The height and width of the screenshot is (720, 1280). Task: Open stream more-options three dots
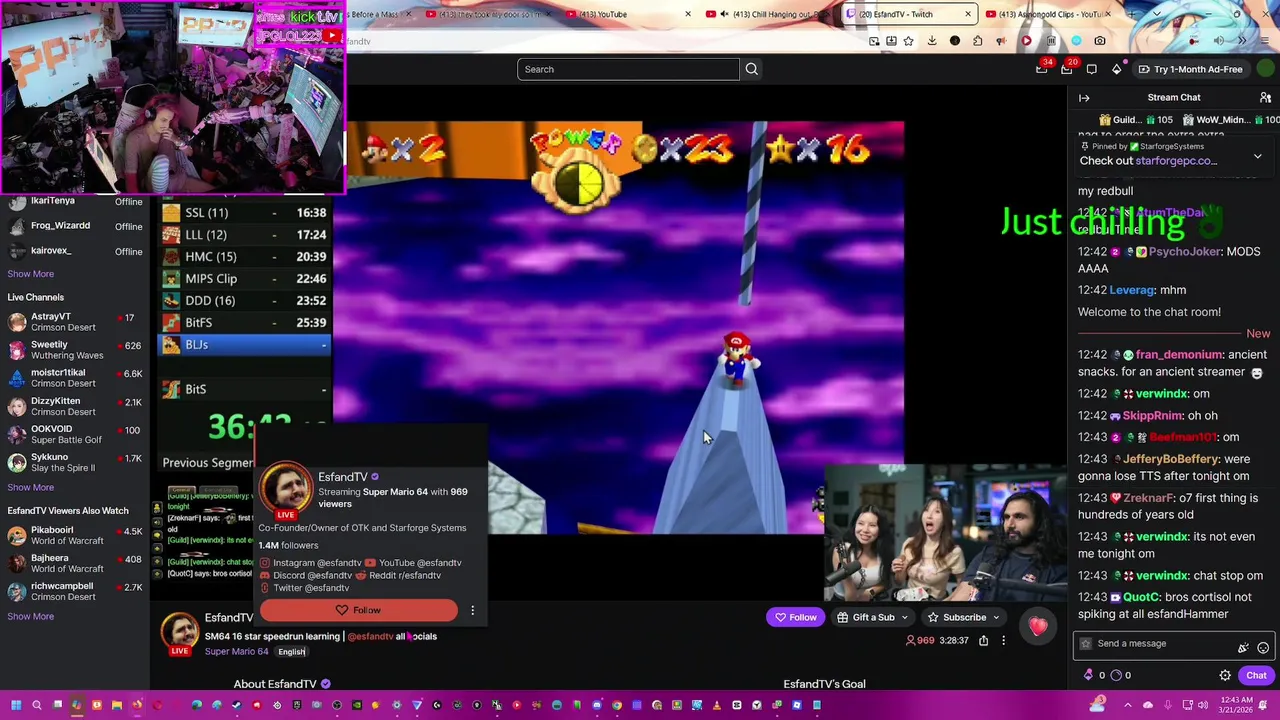1003,640
